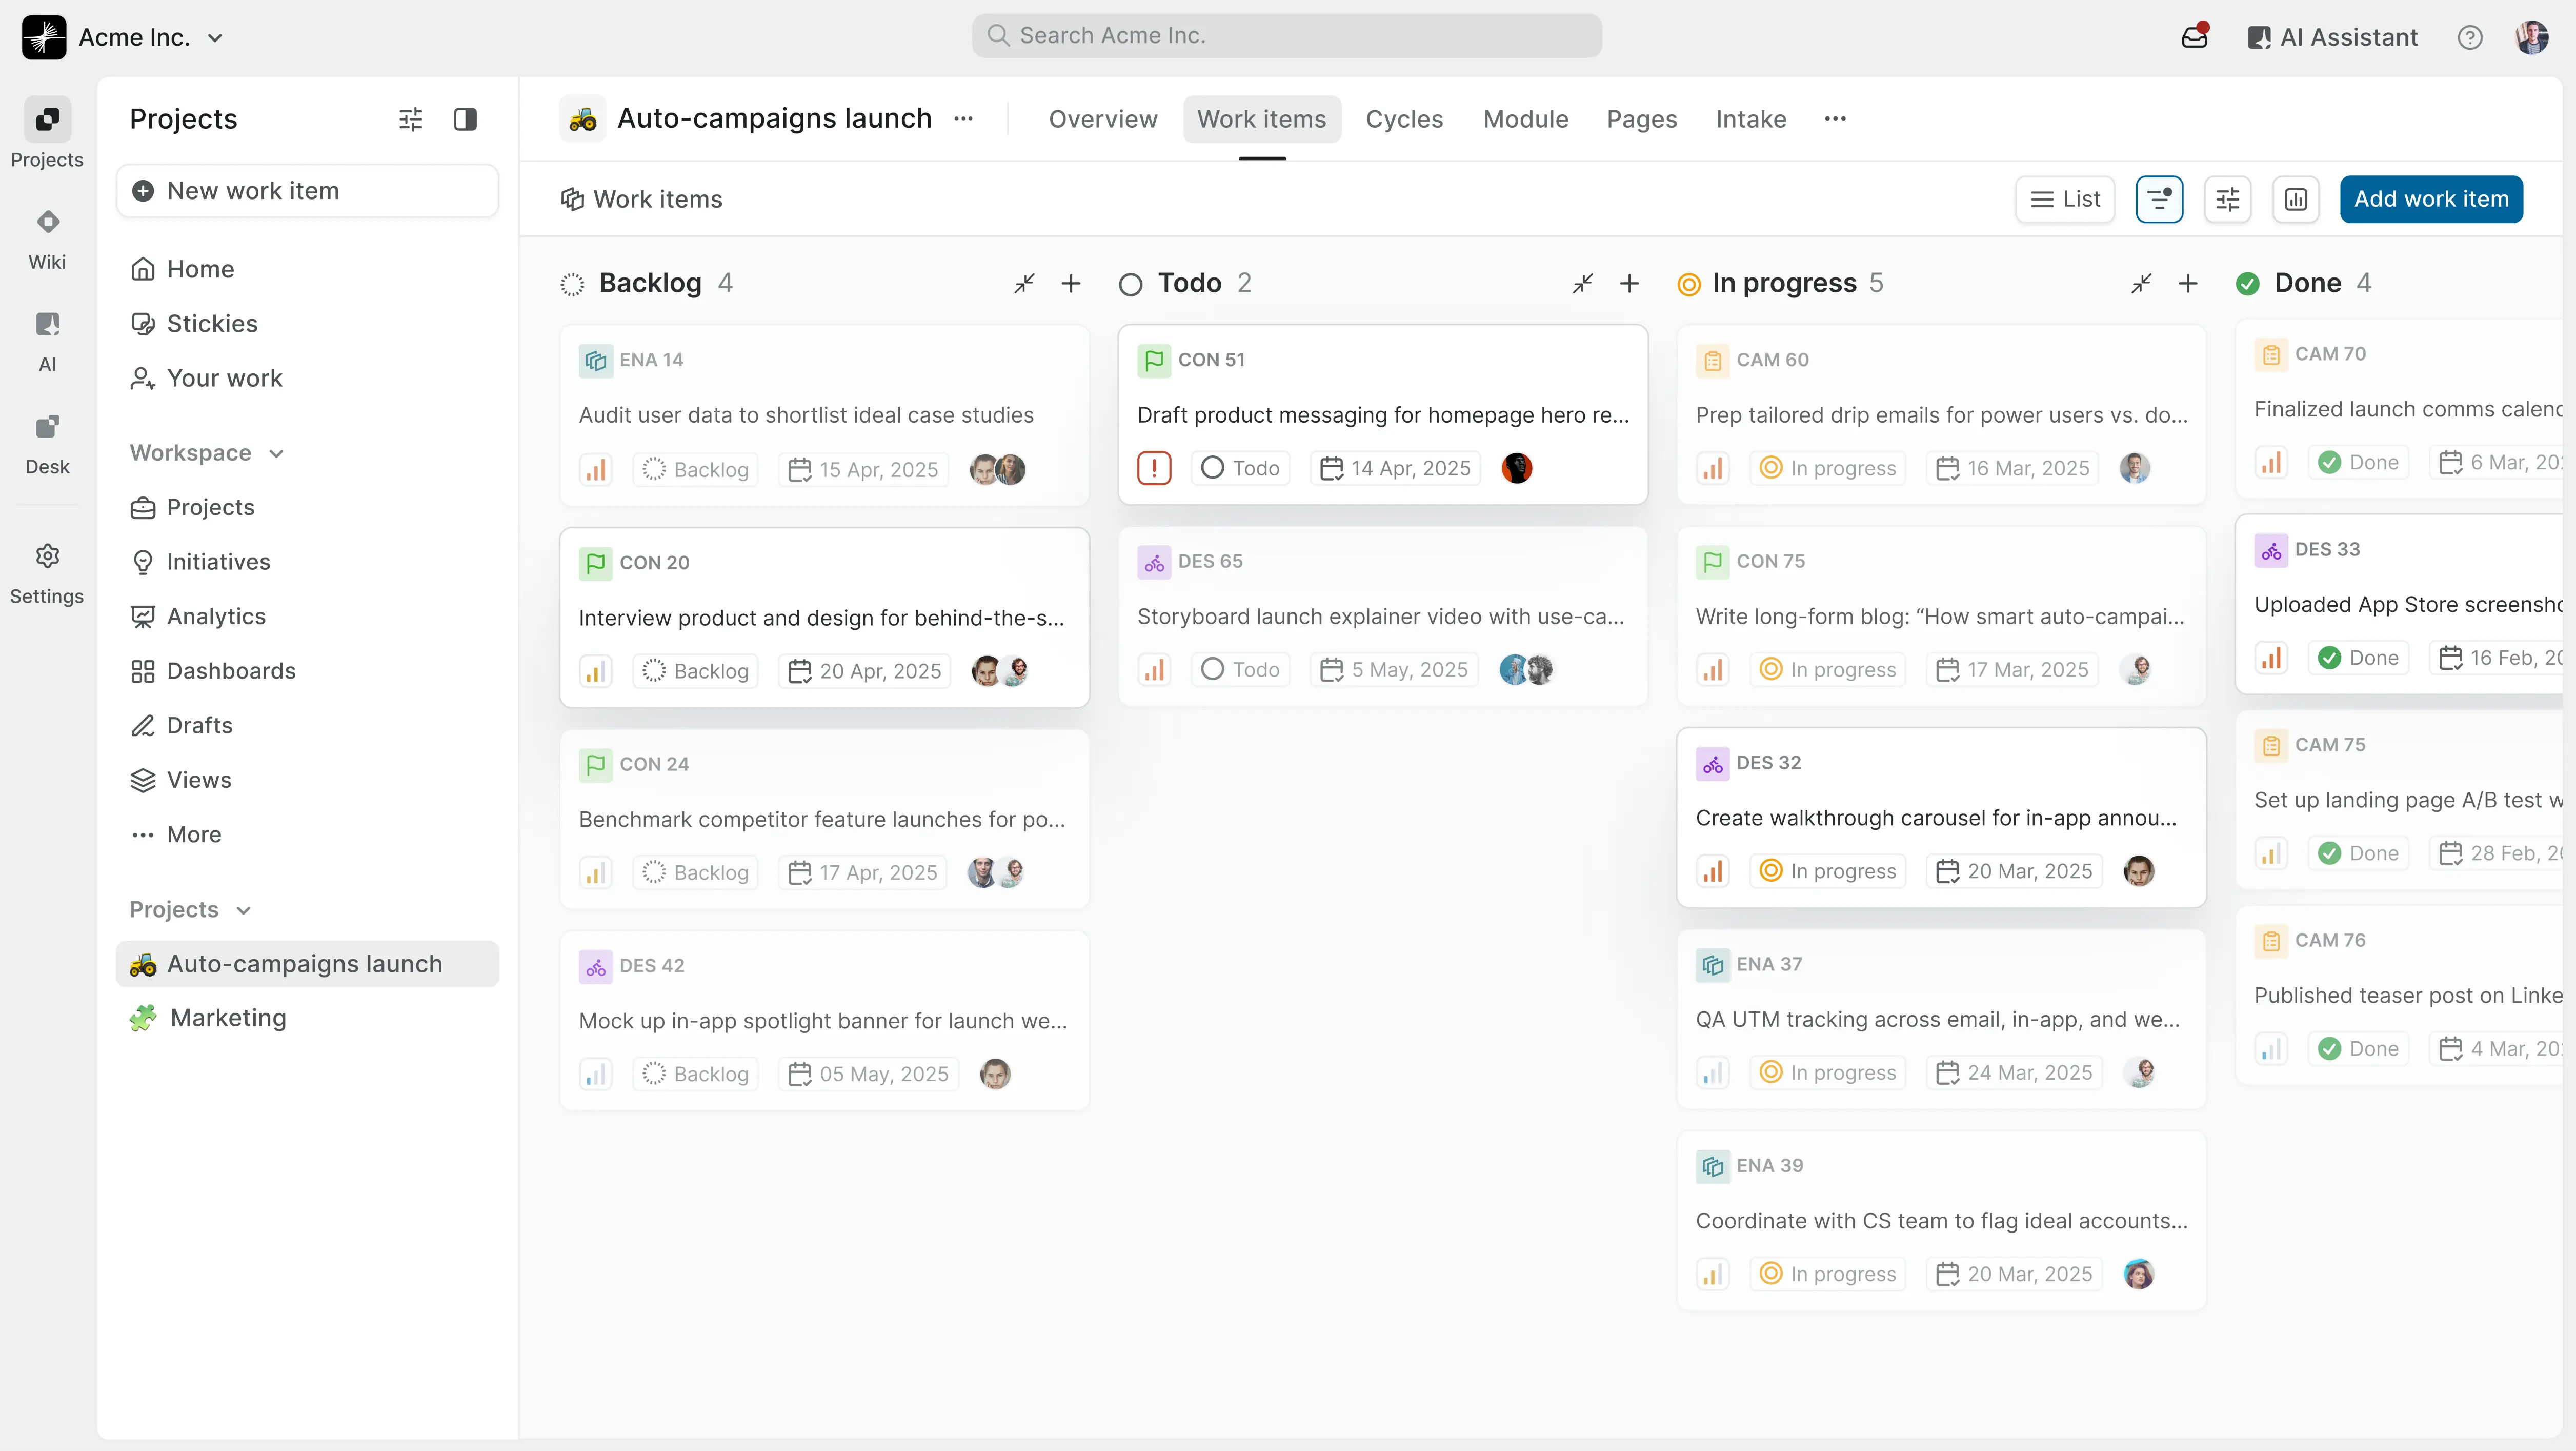This screenshot has width=2576, height=1451.
Task: Click the tractor icon next to Auto-campaigns launch
Action: coord(582,118)
